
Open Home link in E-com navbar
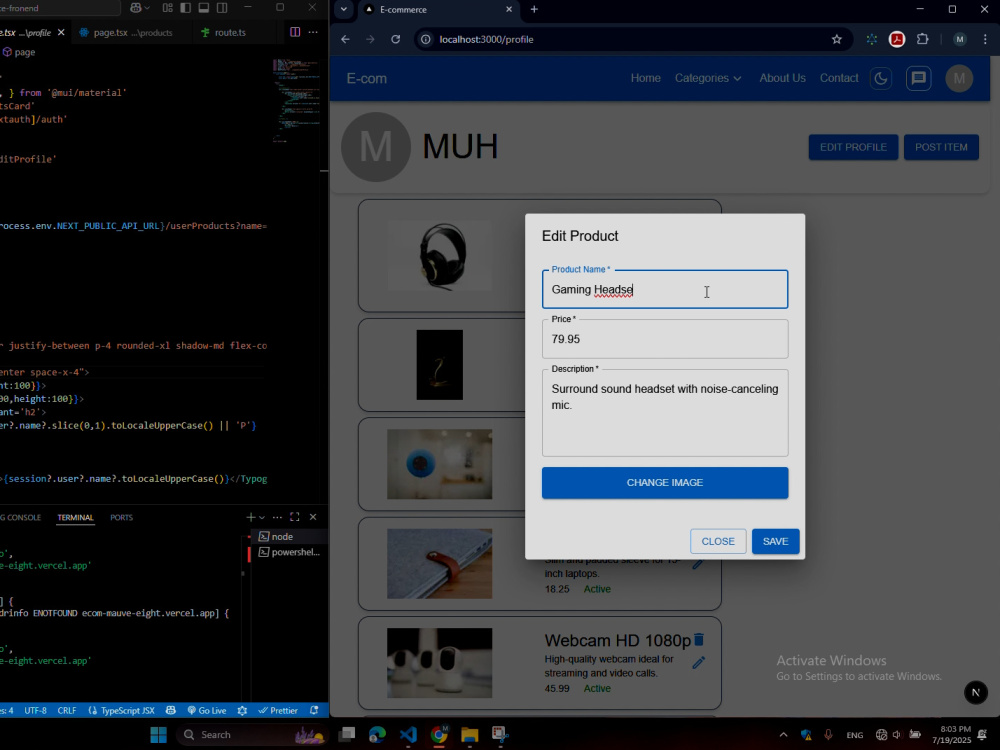tap(645, 78)
